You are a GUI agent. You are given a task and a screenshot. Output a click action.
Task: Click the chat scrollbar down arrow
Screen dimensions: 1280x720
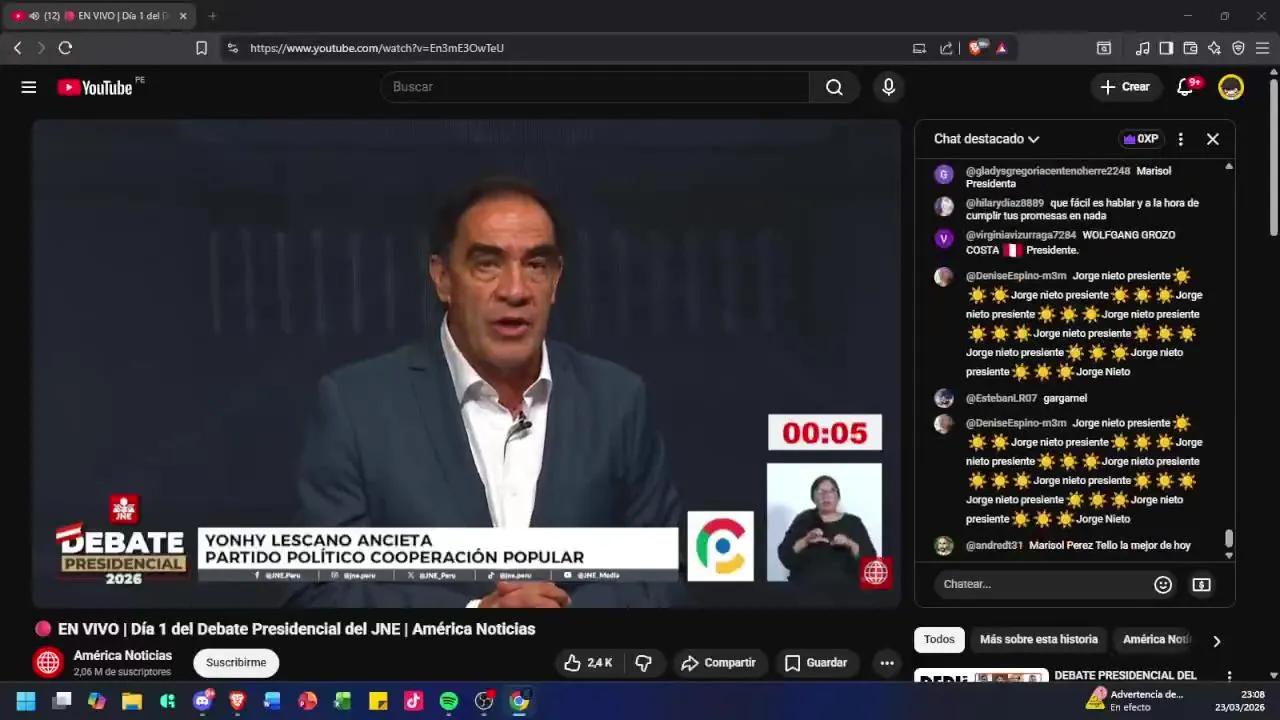(x=1229, y=555)
